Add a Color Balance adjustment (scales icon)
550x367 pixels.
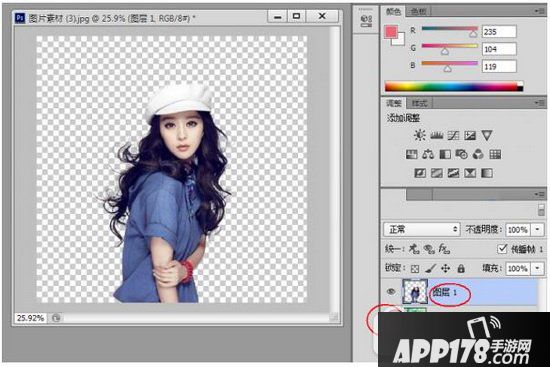tap(428, 154)
